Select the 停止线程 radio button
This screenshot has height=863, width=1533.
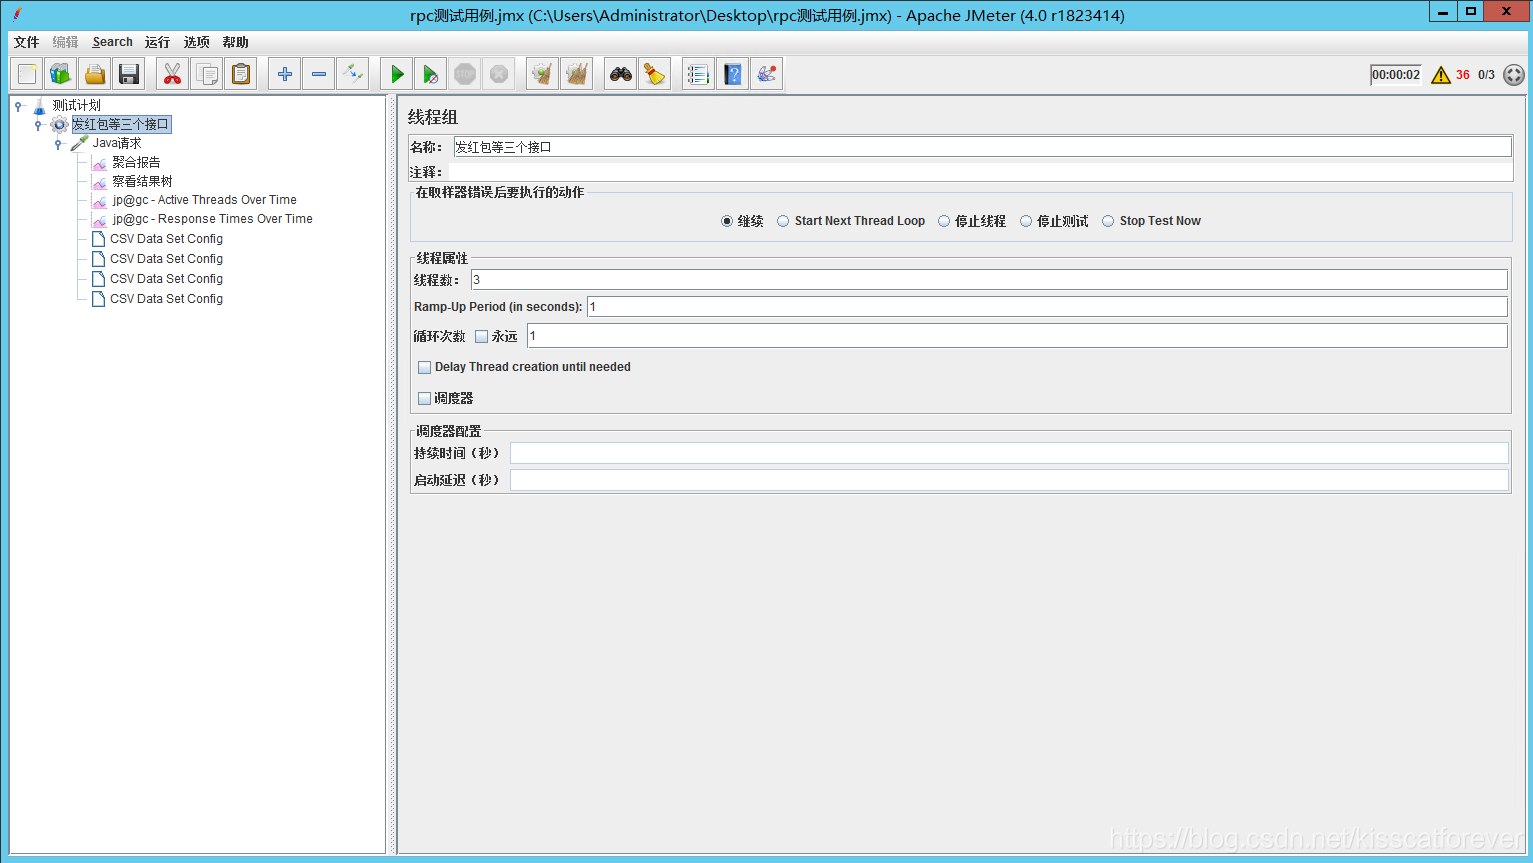tap(944, 221)
